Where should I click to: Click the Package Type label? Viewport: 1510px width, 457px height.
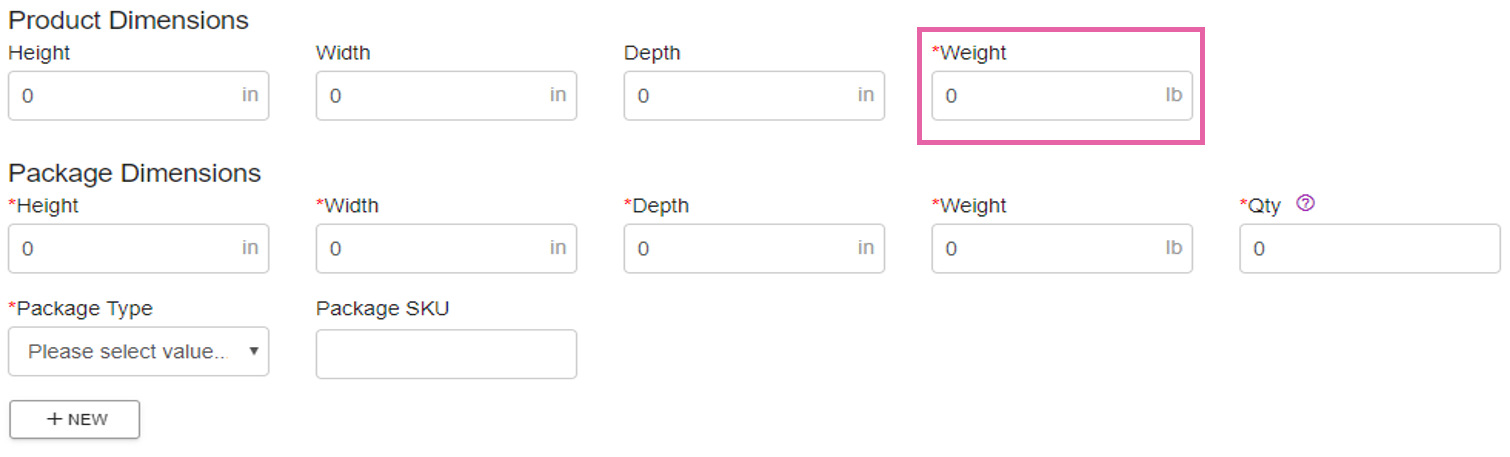pyautogui.click(x=80, y=308)
